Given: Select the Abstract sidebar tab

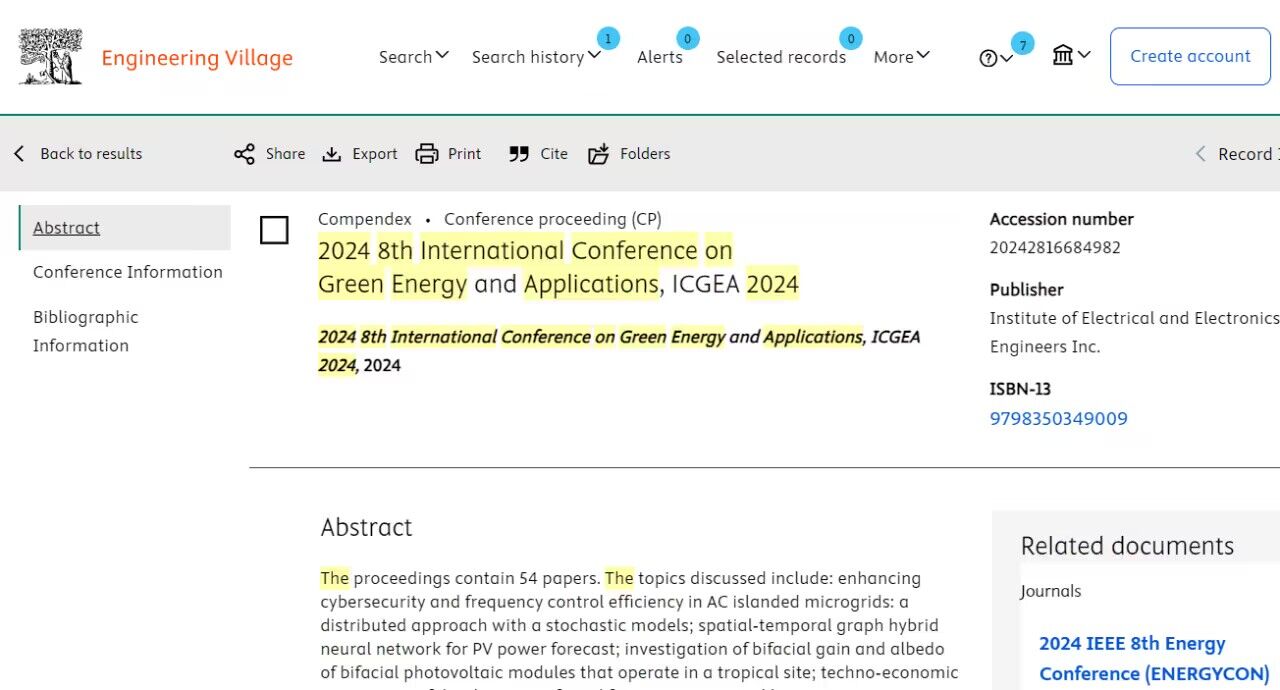Looking at the screenshot, I should pos(125,228).
